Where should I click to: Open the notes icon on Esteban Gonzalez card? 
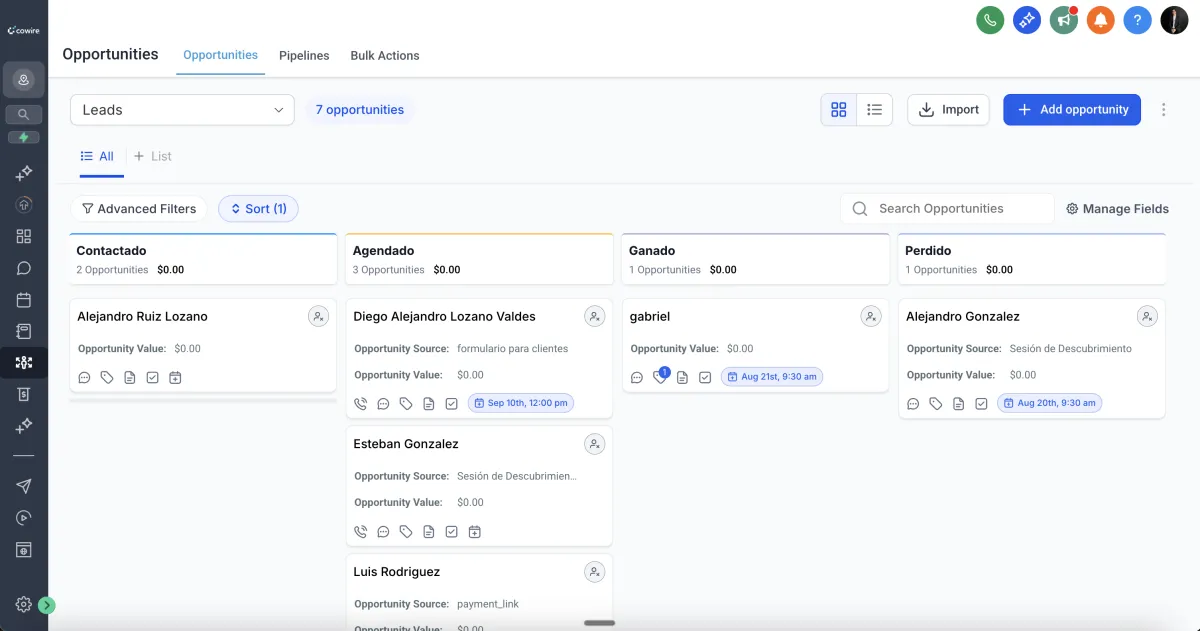(x=429, y=532)
